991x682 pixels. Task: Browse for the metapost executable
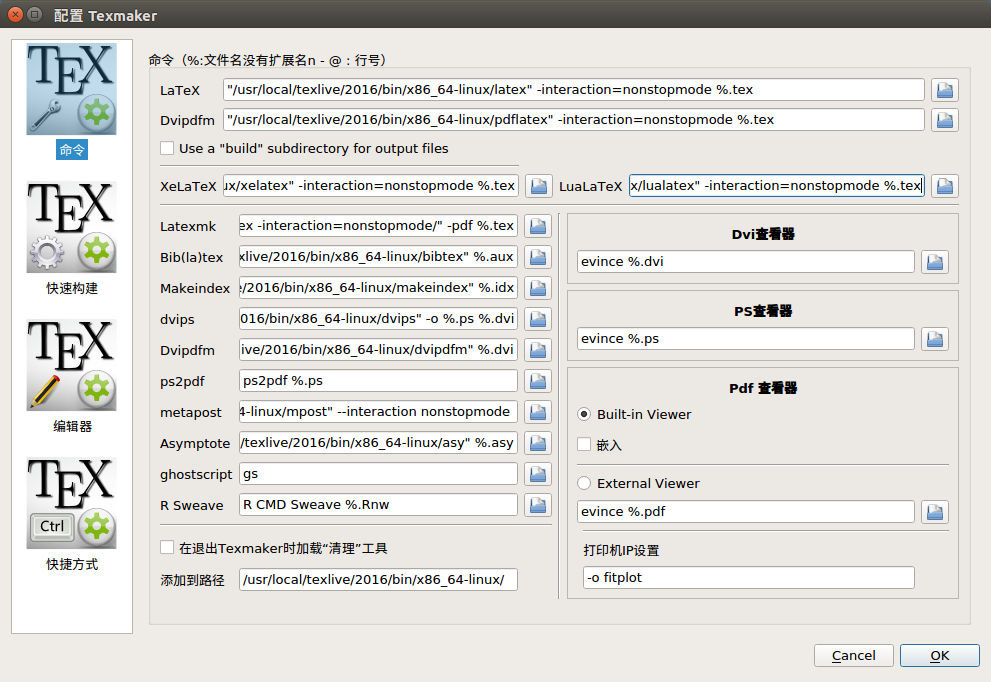click(x=538, y=412)
